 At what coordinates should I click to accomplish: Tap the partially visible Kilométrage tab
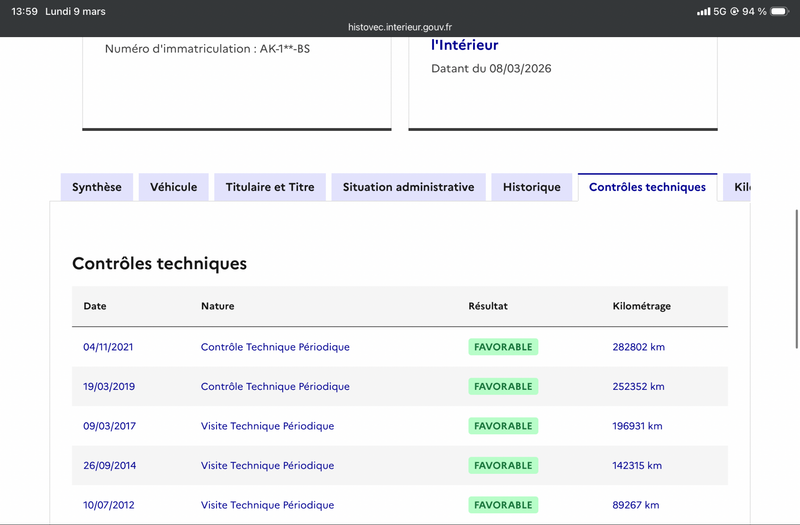[x=739, y=187]
